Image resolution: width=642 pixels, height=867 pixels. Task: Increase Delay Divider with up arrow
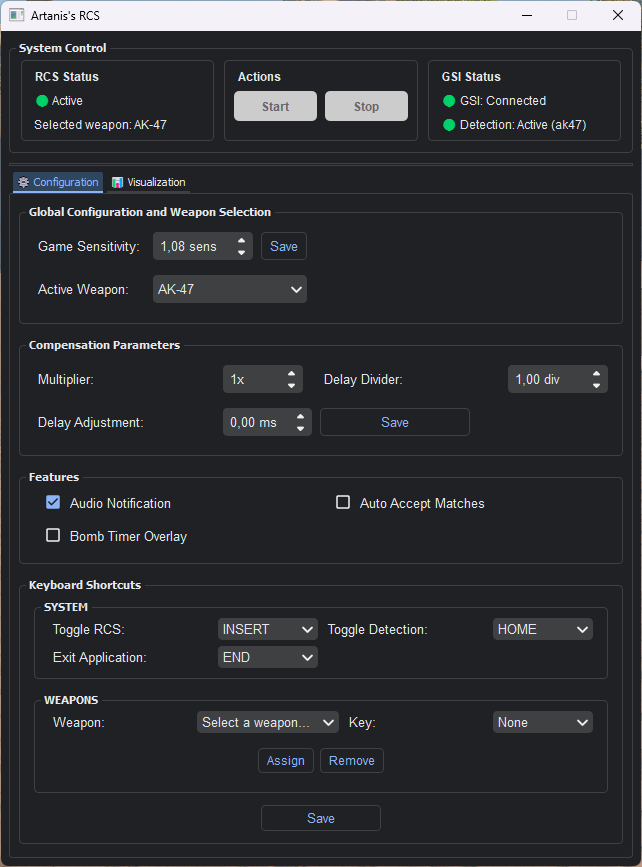tap(596, 373)
